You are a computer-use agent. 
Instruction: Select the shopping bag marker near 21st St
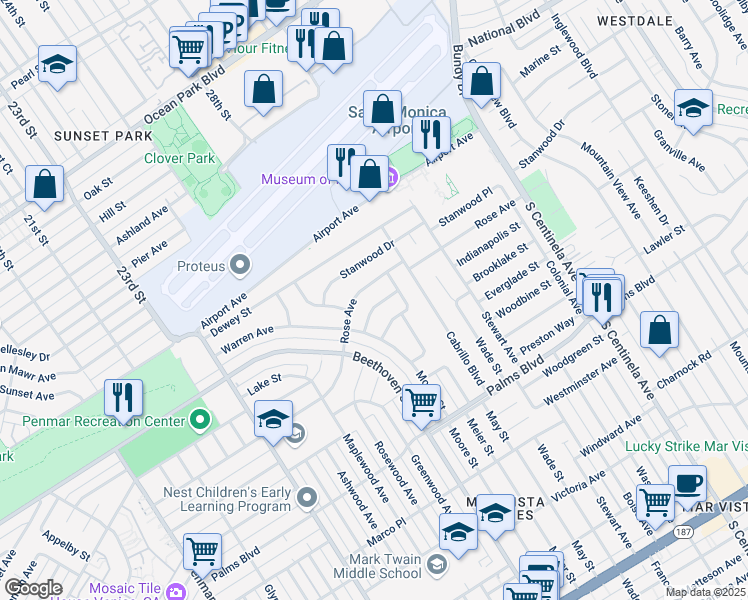pyautogui.click(x=44, y=185)
